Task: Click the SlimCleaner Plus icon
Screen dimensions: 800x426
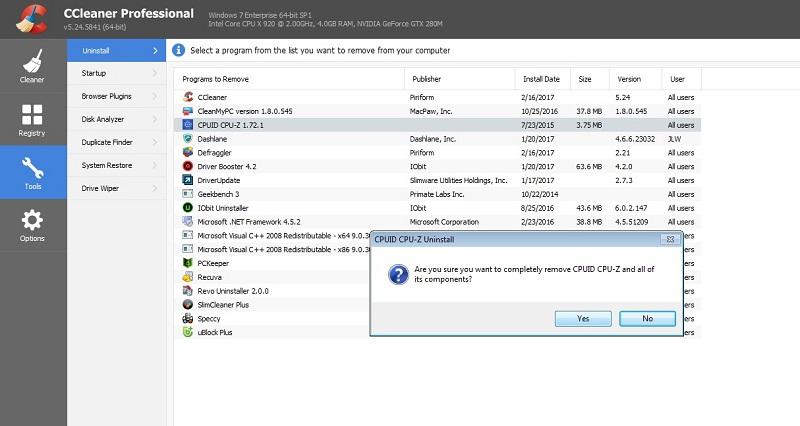Action: click(188, 305)
